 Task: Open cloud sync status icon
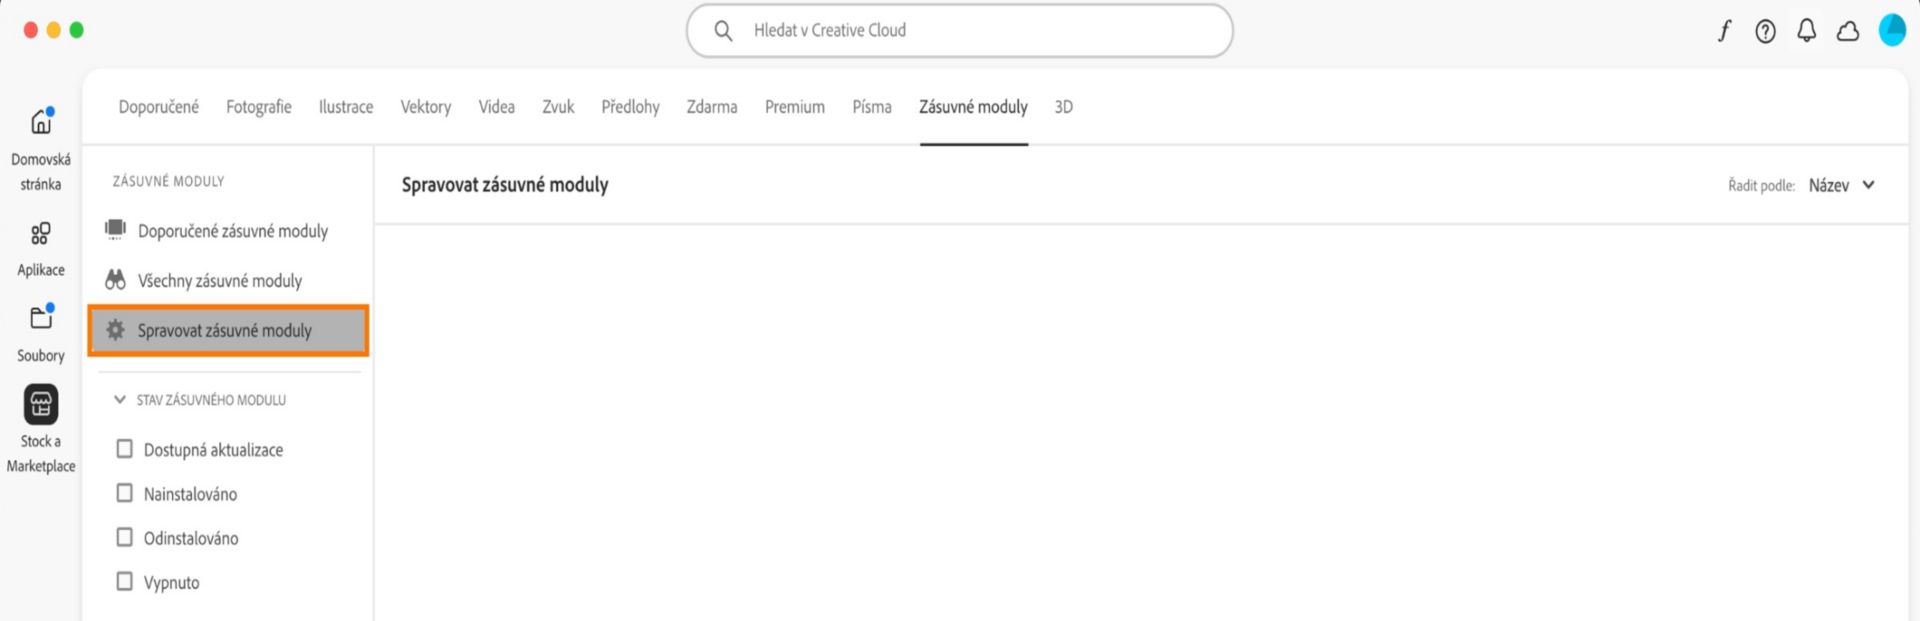point(1847,31)
